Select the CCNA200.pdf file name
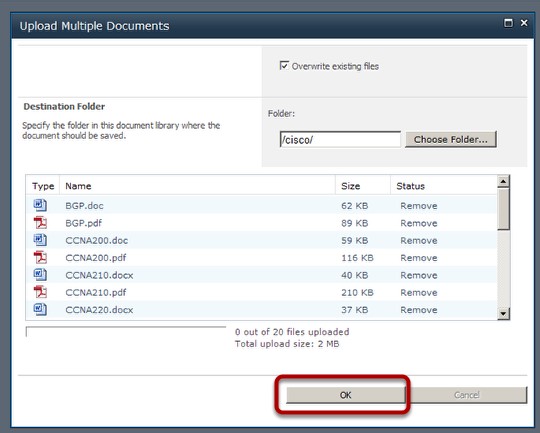Image resolution: width=540 pixels, height=433 pixels. [x=96, y=258]
